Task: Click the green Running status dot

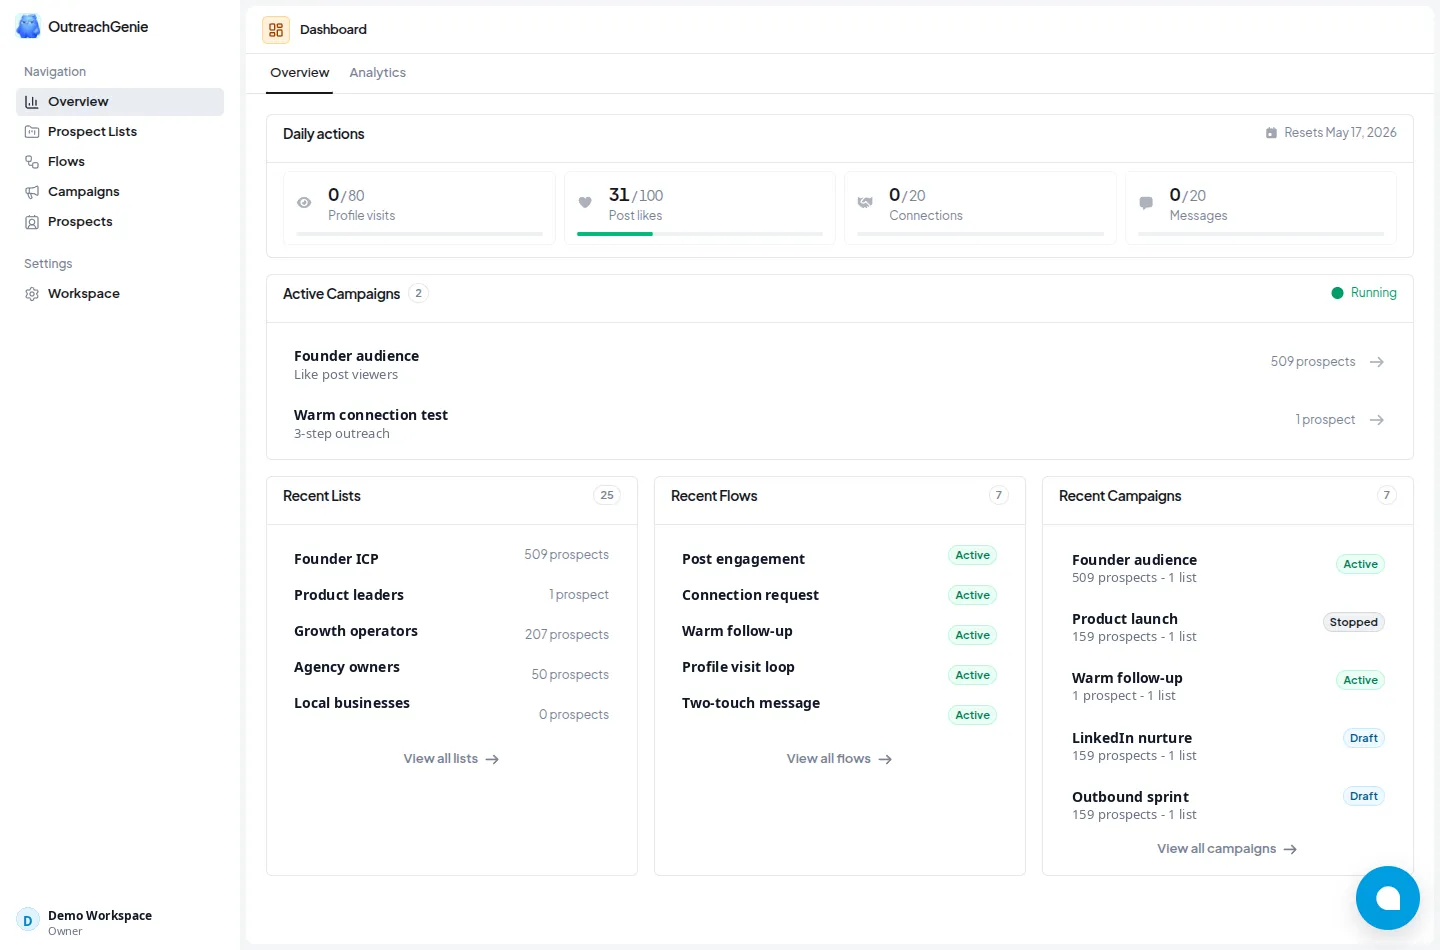Action: (x=1337, y=293)
